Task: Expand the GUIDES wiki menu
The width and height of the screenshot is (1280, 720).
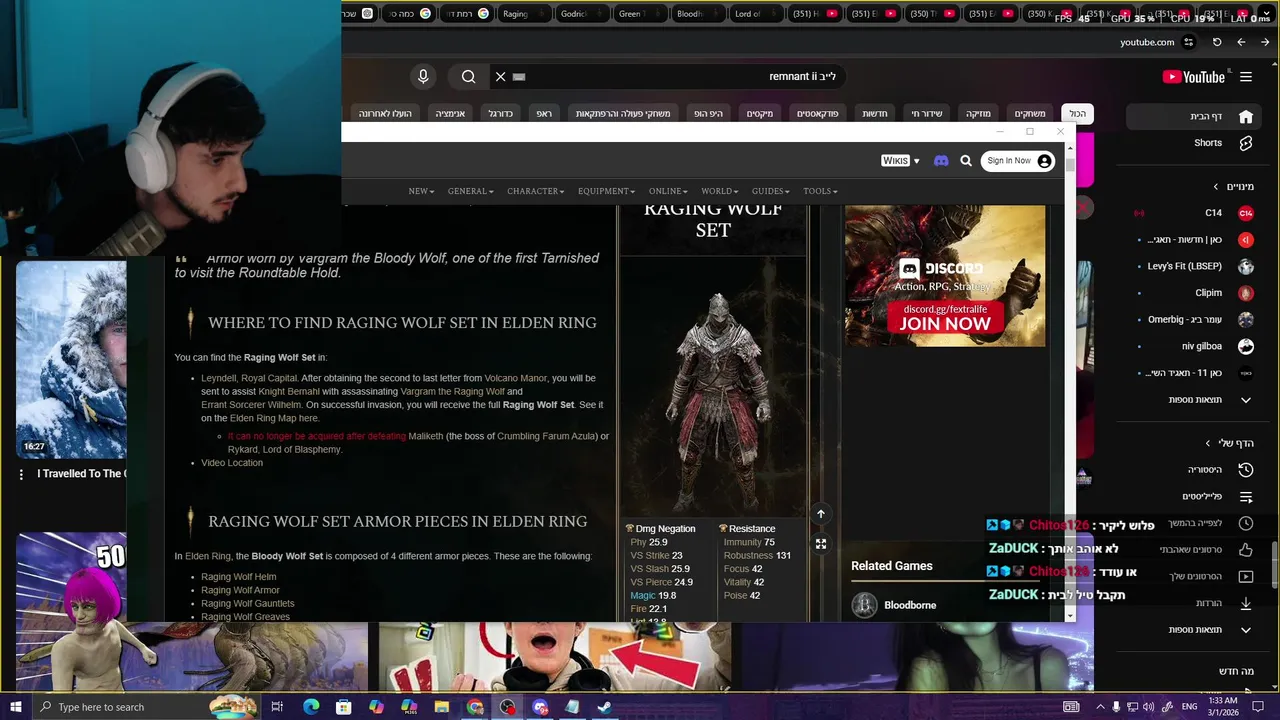Action: (x=770, y=191)
